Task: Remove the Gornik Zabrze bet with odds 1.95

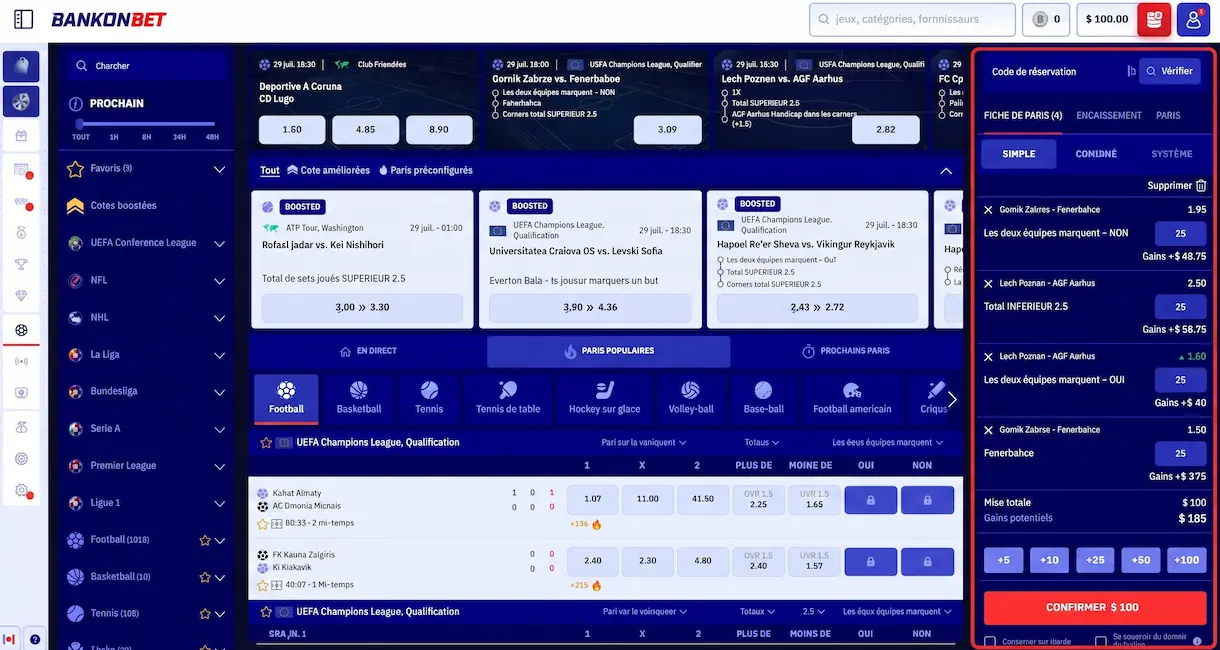Action: pyautogui.click(x=988, y=210)
